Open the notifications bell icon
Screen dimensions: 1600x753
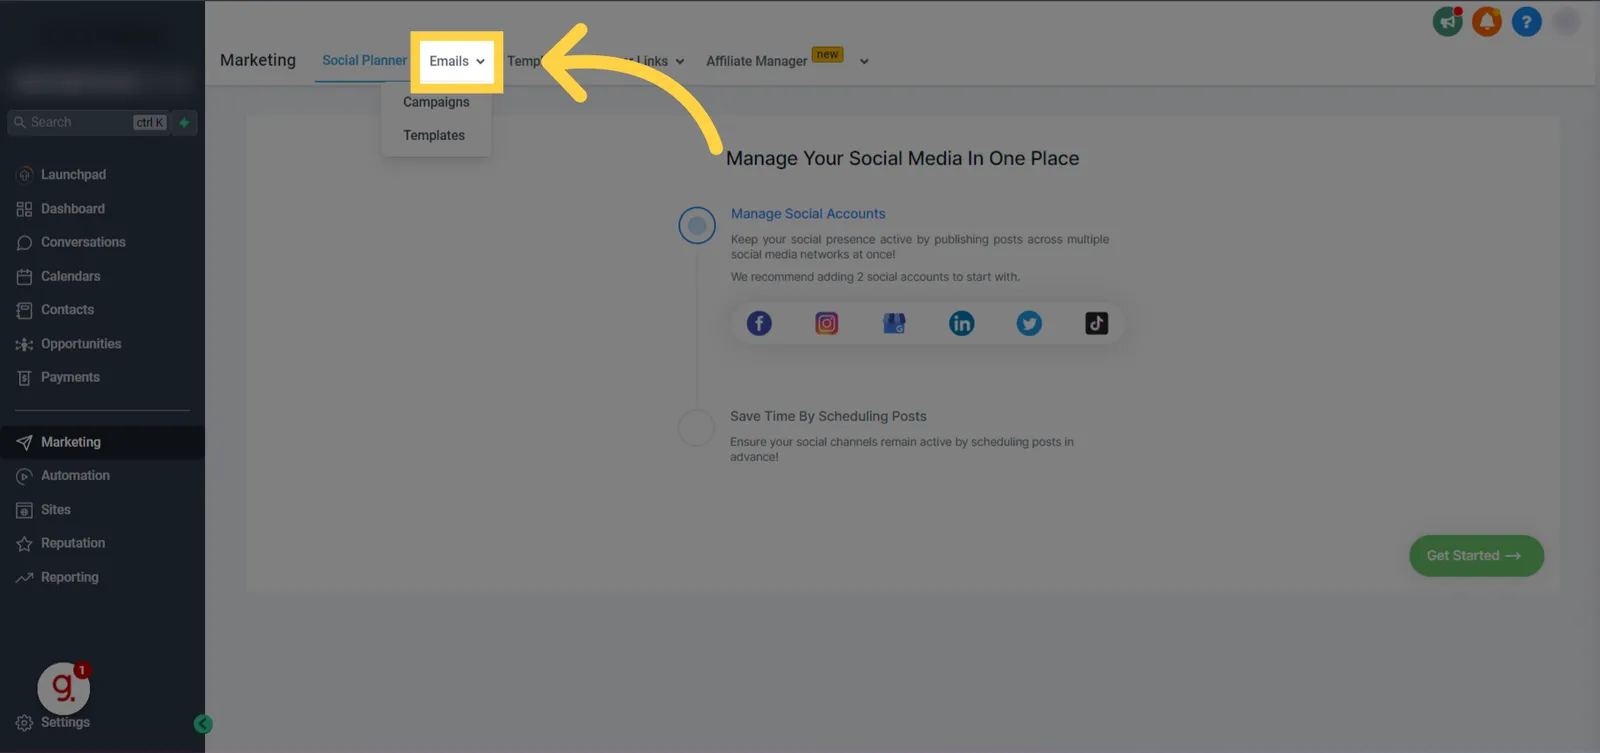tap(1487, 21)
